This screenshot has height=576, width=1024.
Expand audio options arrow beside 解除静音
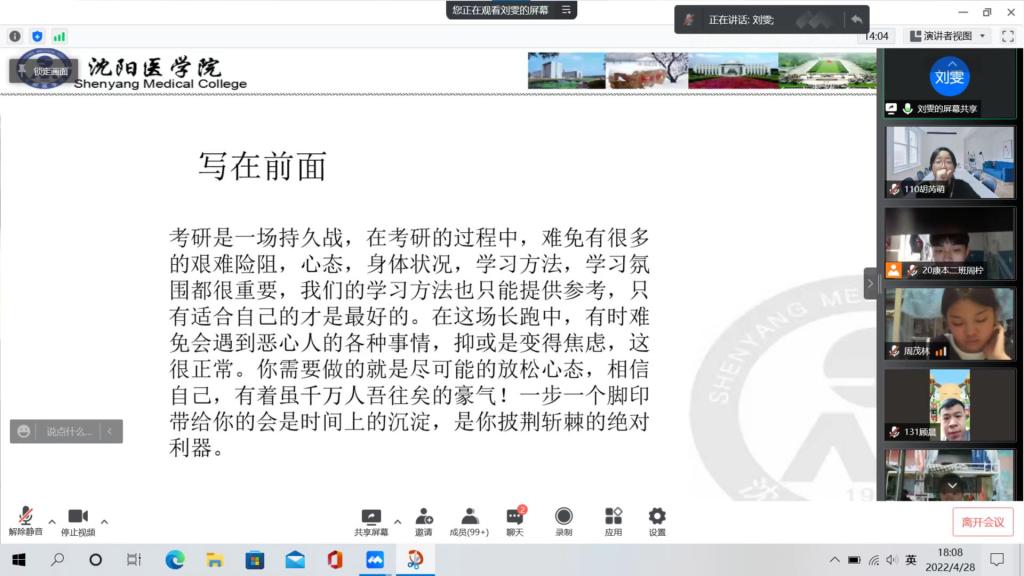pos(51,521)
